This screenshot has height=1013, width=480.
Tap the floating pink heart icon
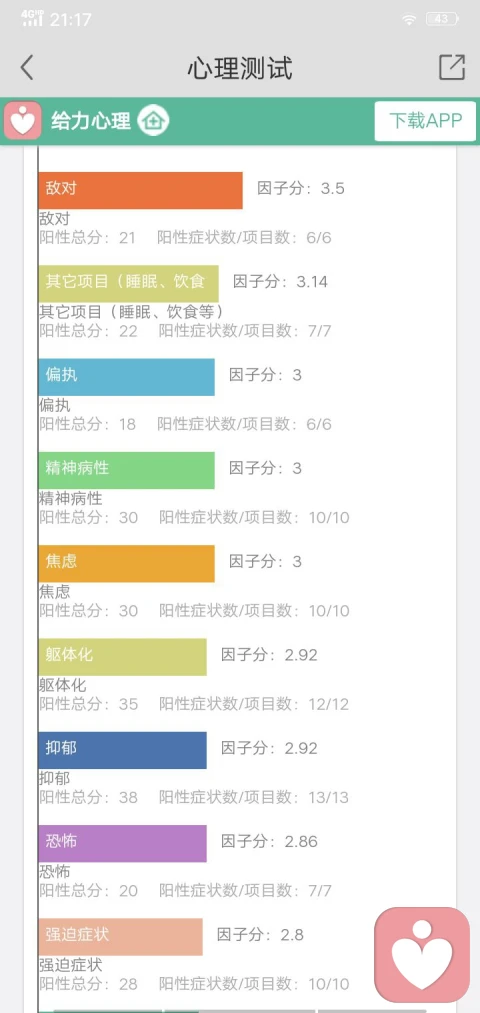click(x=423, y=955)
